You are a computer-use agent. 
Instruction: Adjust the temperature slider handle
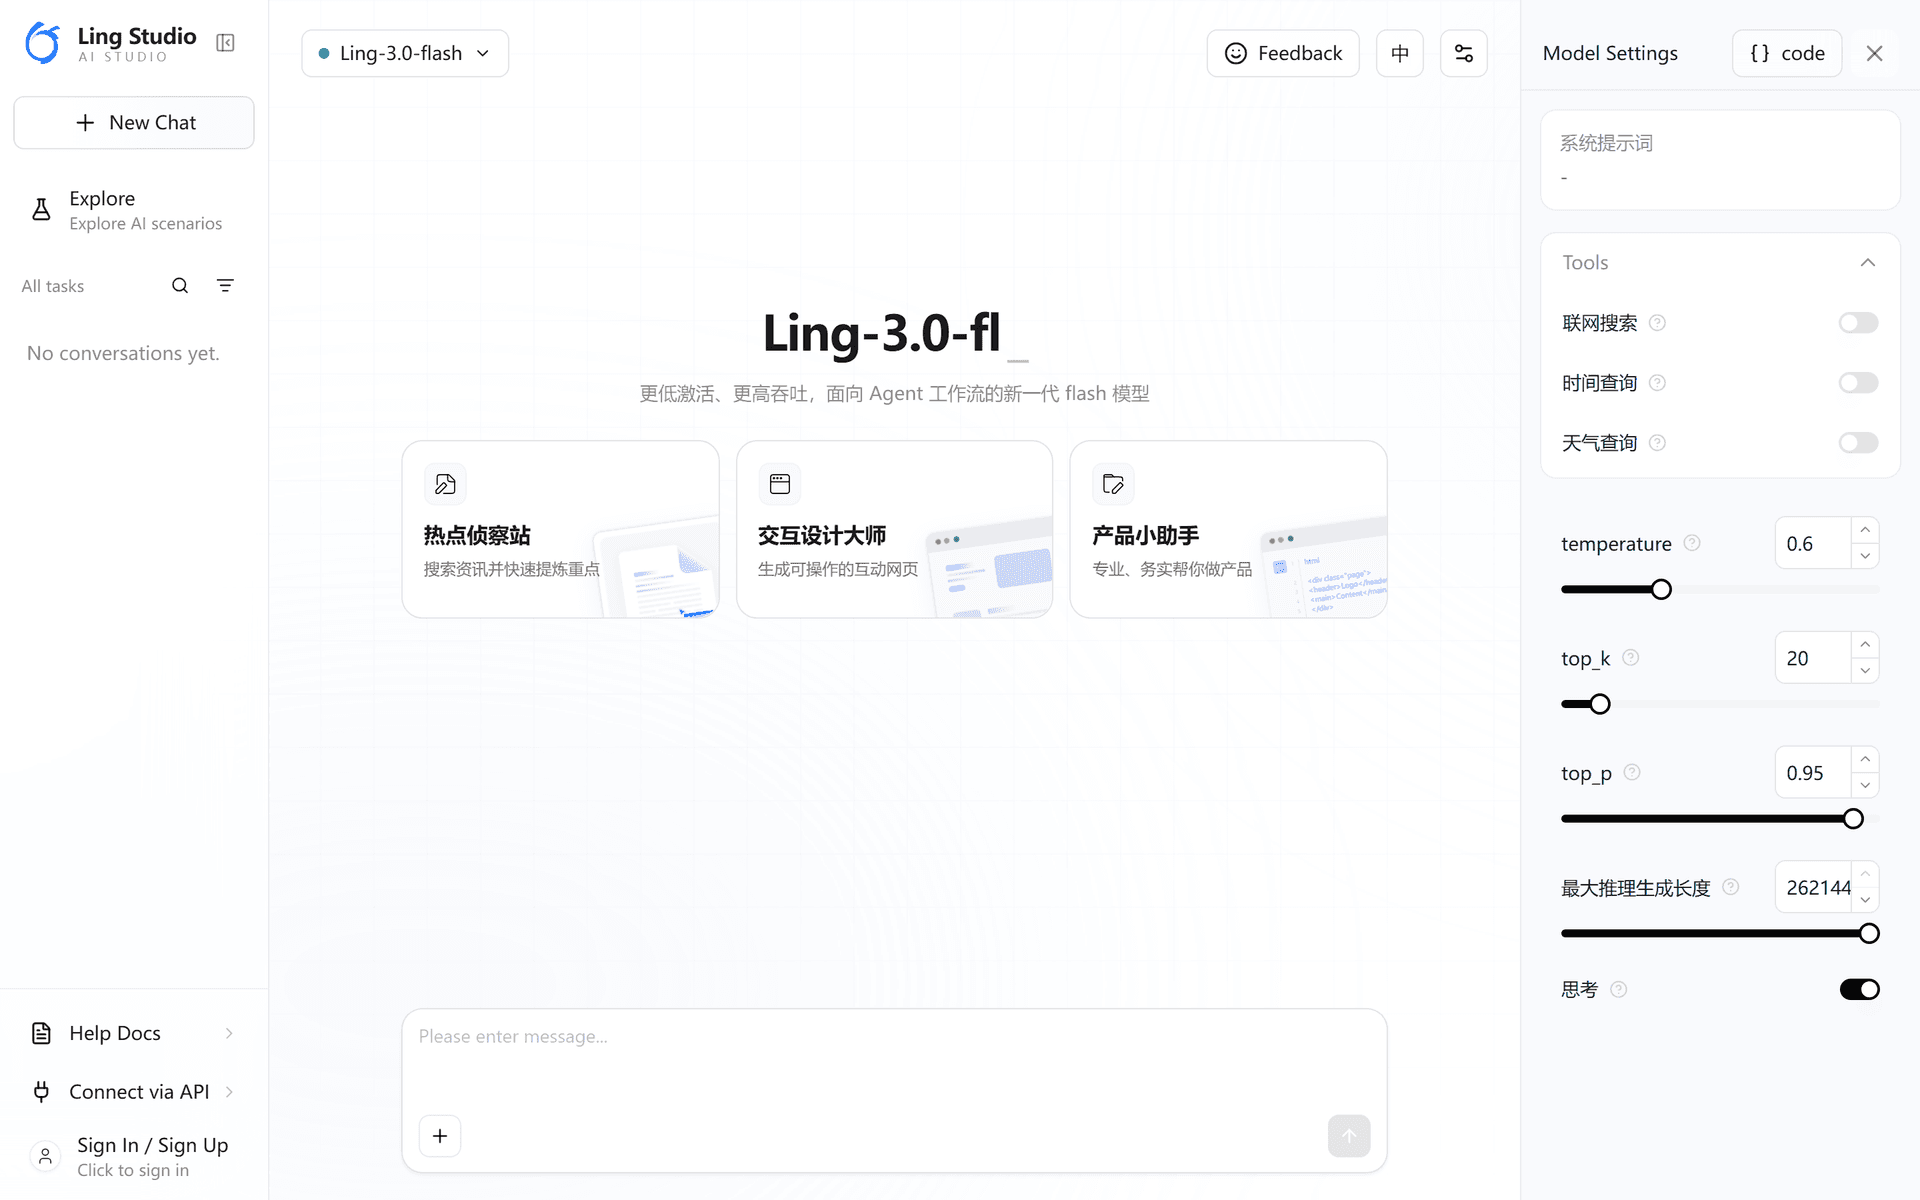tap(1661, 589)
